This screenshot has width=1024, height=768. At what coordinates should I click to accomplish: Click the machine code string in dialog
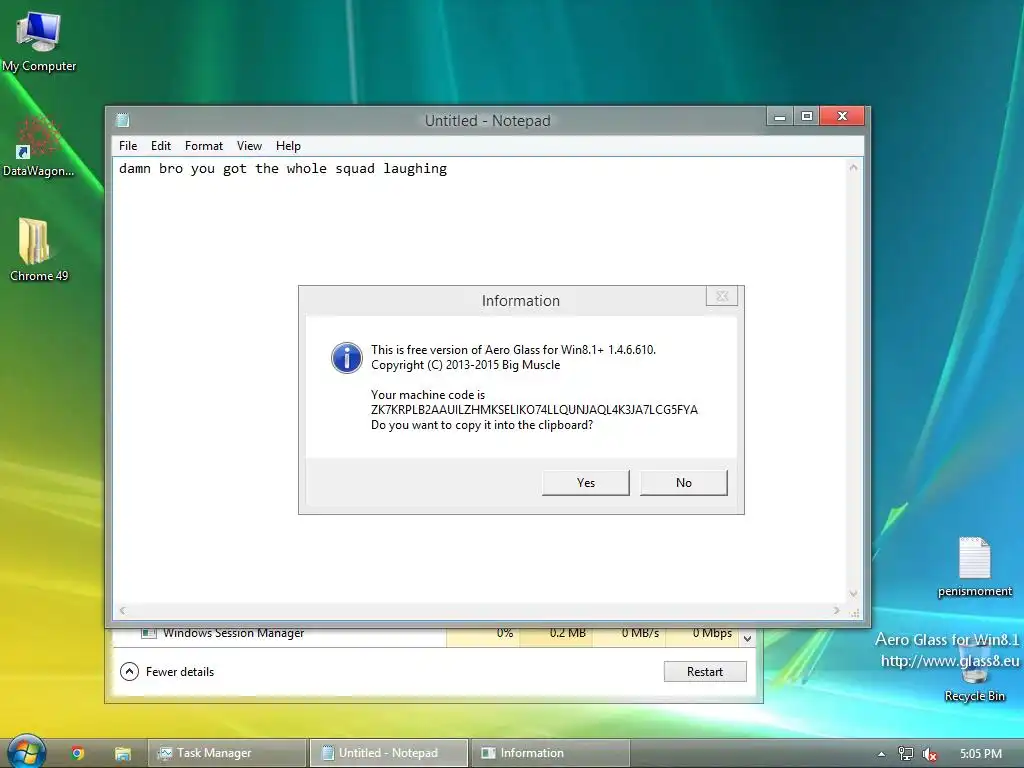(x=534, y=409)
